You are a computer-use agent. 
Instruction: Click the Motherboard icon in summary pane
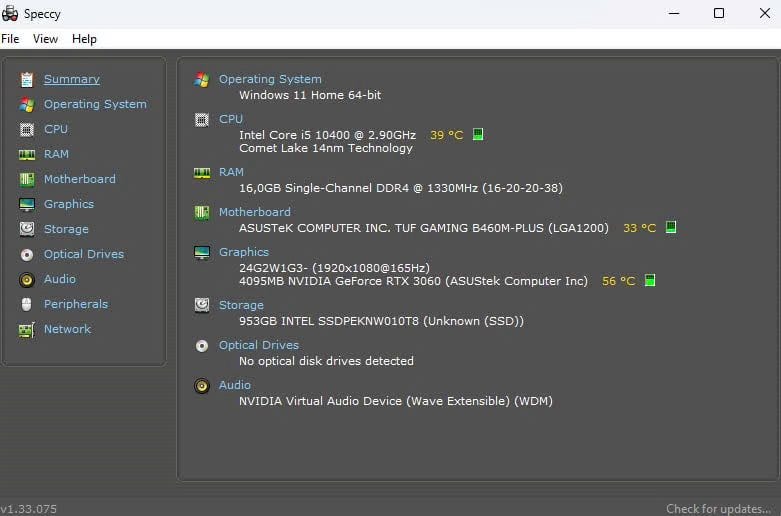point(202,213)
